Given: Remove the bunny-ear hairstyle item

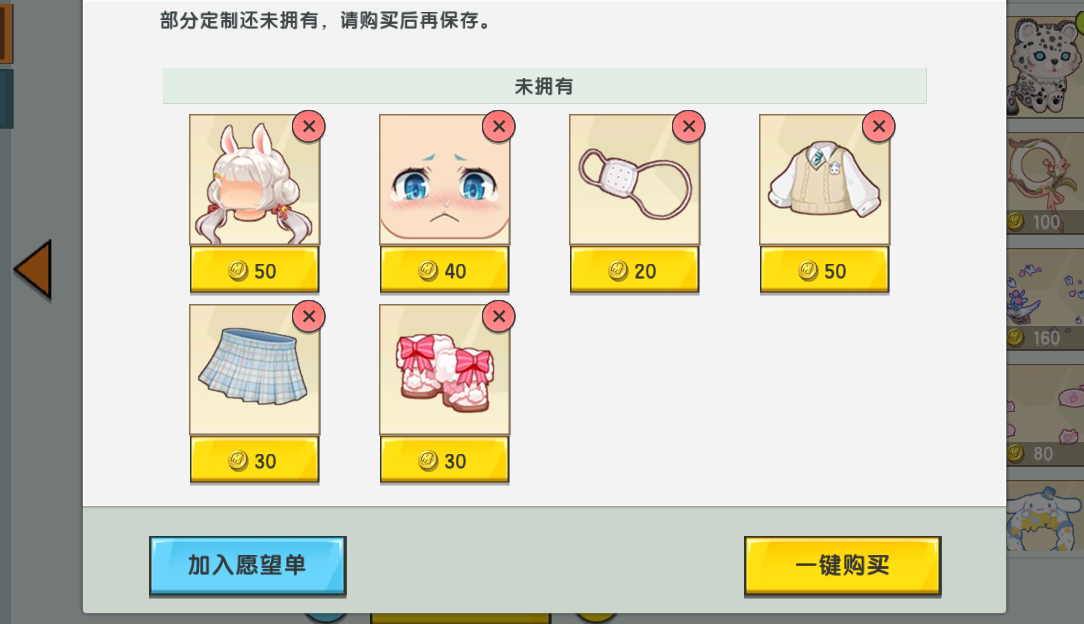Looking at the screenshot, I should (309, 126).
